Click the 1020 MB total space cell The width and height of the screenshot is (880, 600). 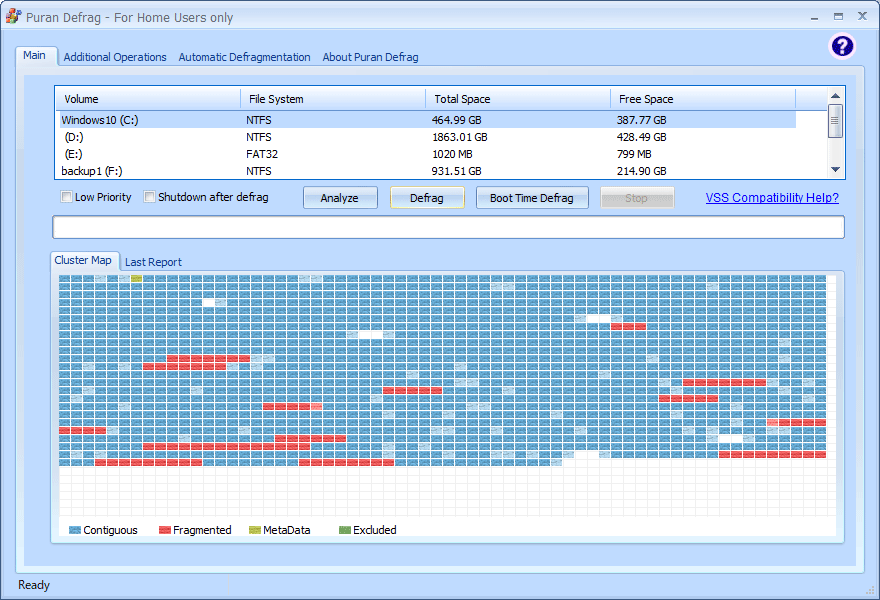[452, 154]
